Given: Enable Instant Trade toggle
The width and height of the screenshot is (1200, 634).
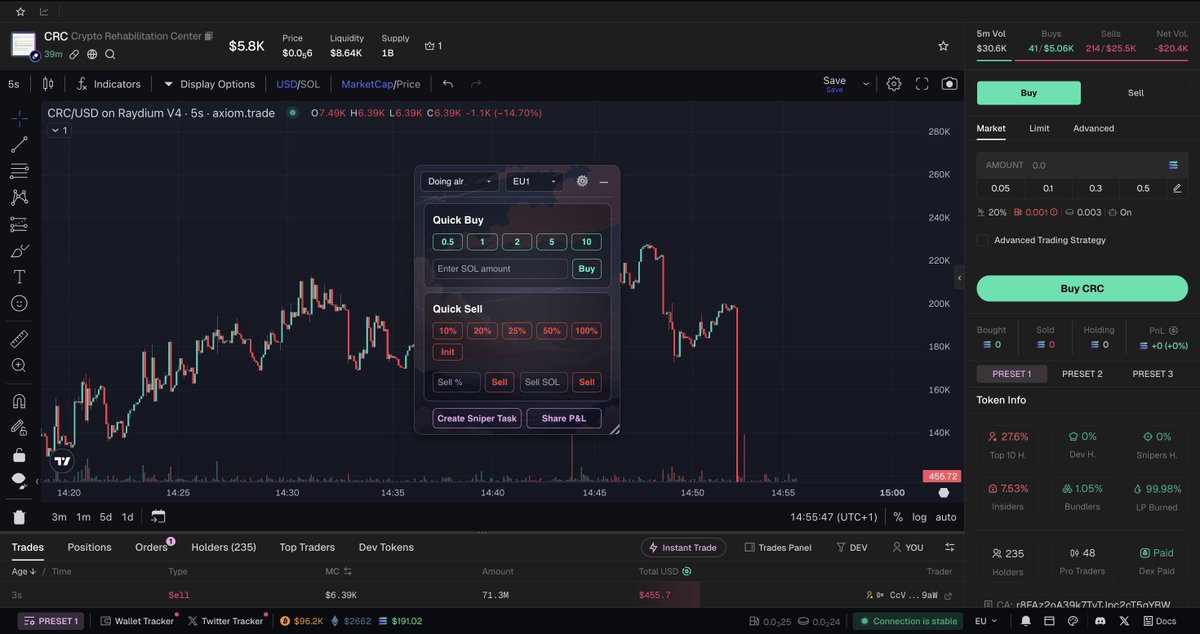Looking at the screenshot, I should (x=683, y=547).
